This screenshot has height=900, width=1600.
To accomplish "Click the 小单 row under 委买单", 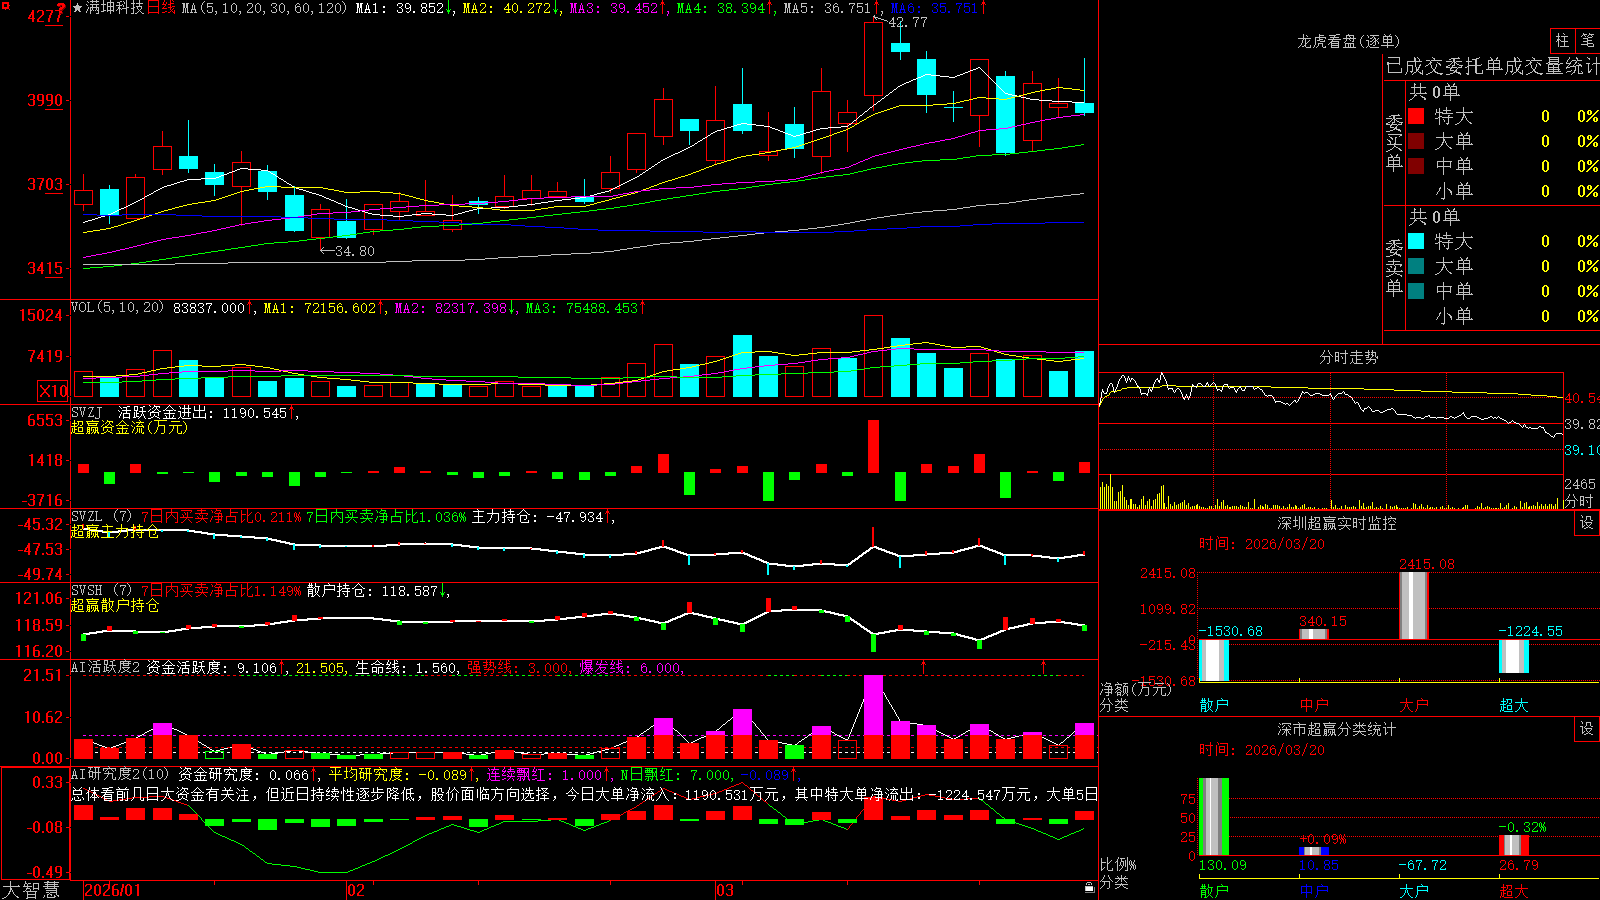I will [x=1502, y=191].
